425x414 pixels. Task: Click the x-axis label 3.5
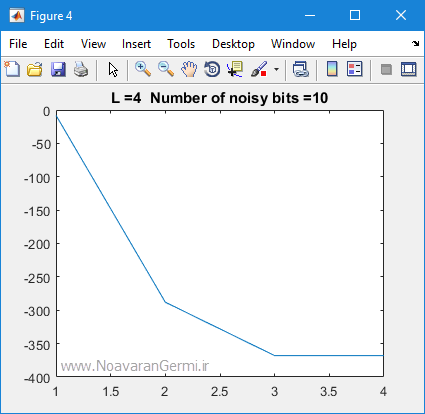click(x=329, y=392)
